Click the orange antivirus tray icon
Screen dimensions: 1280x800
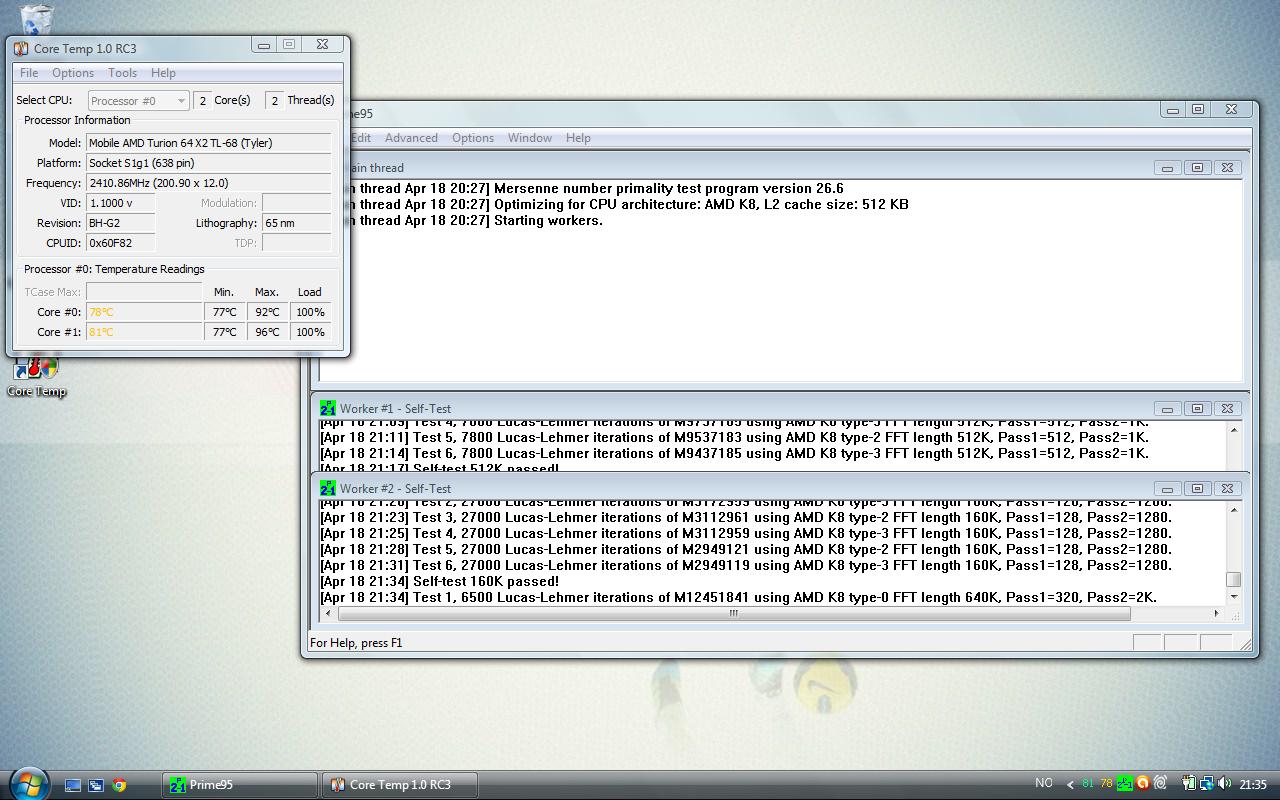[1142, 784]
